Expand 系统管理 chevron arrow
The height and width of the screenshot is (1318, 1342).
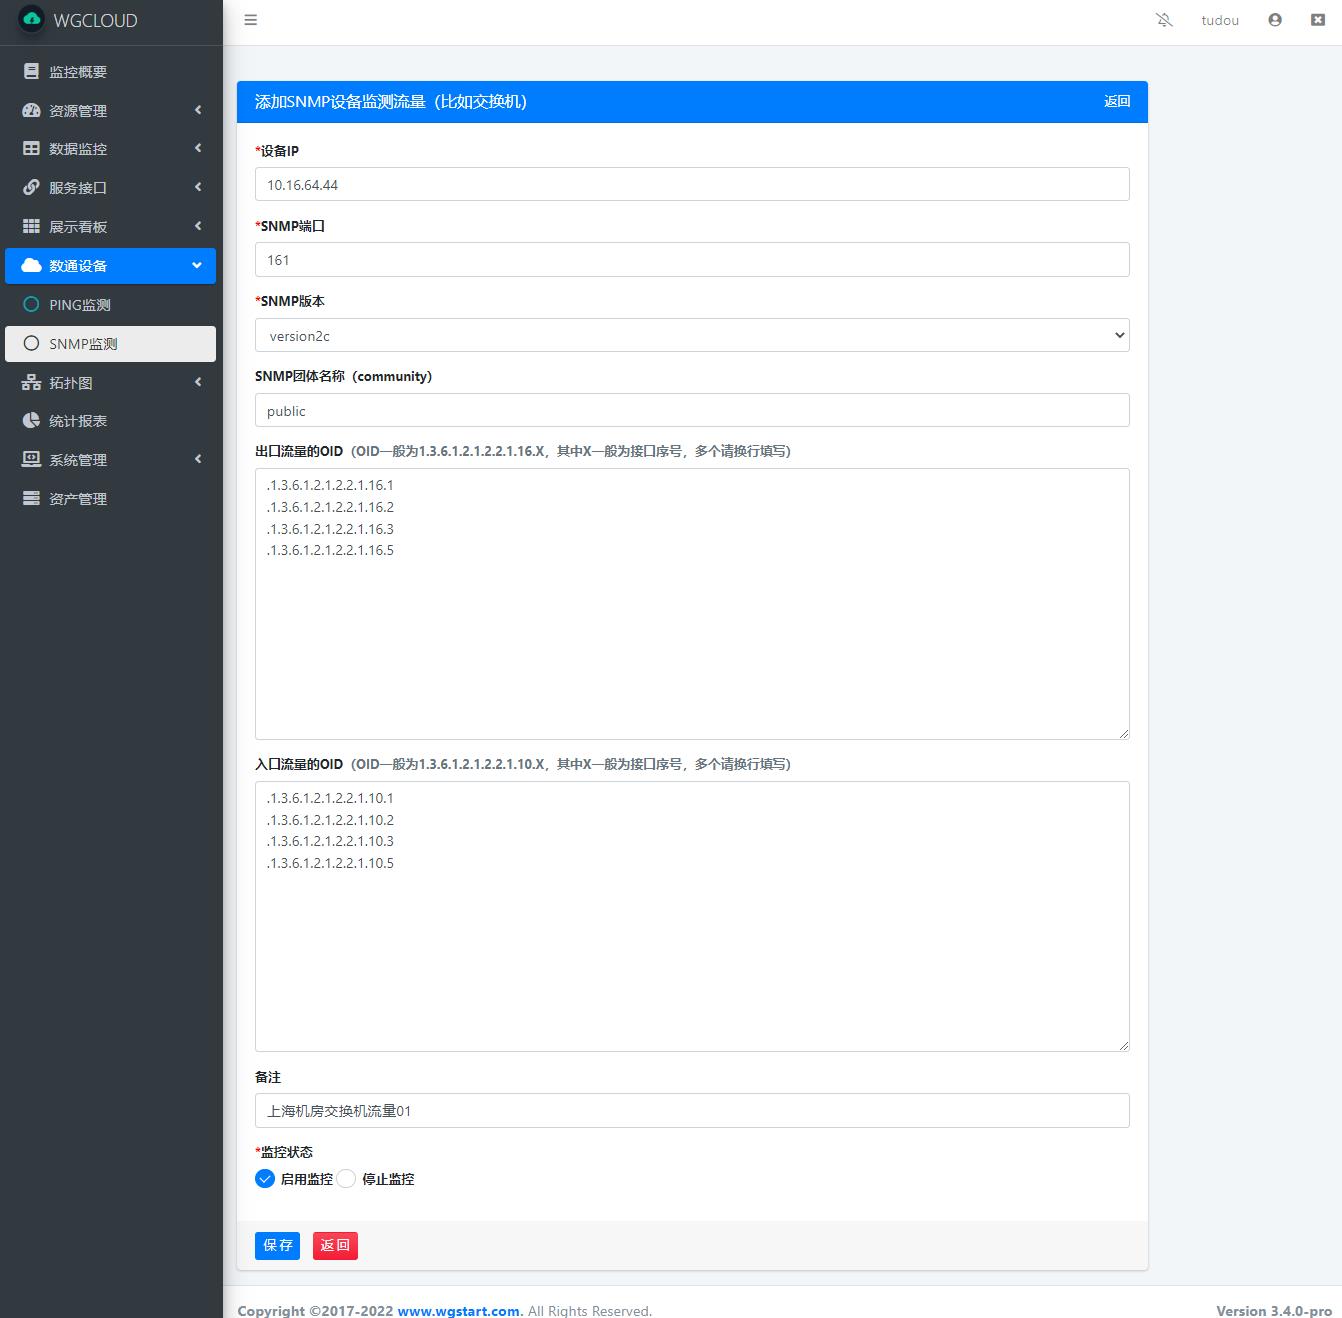pos(198,459)
